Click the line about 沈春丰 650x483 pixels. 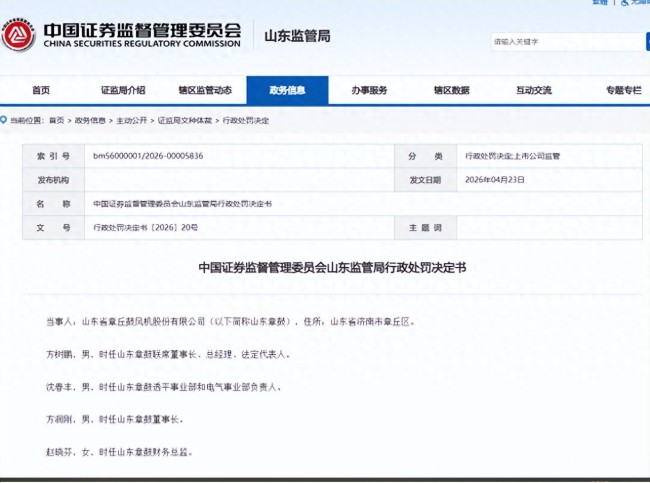(164, 387)
